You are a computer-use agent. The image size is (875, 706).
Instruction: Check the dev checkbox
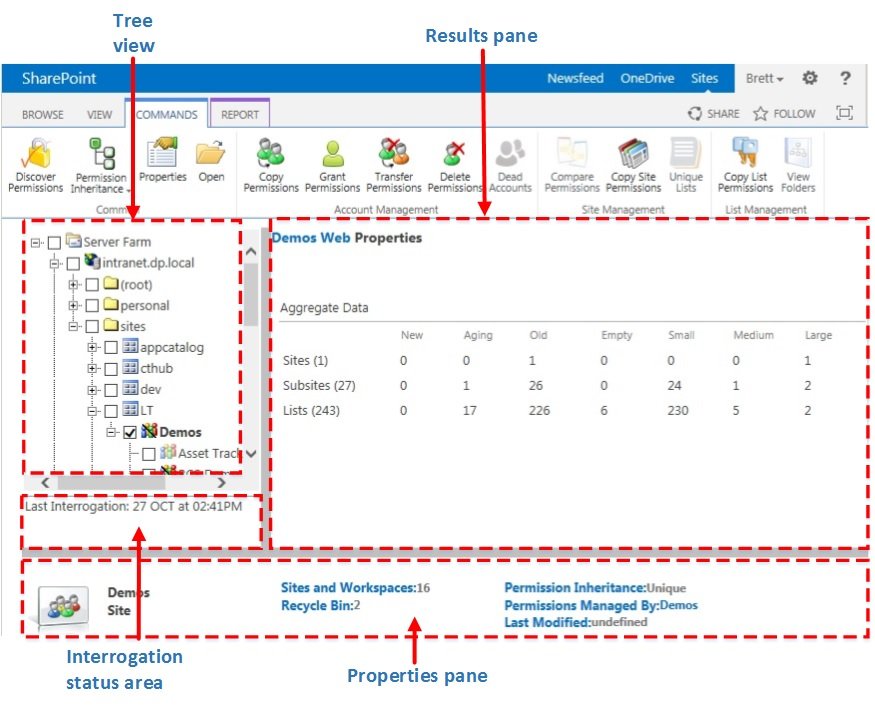[x=111, y=390]
